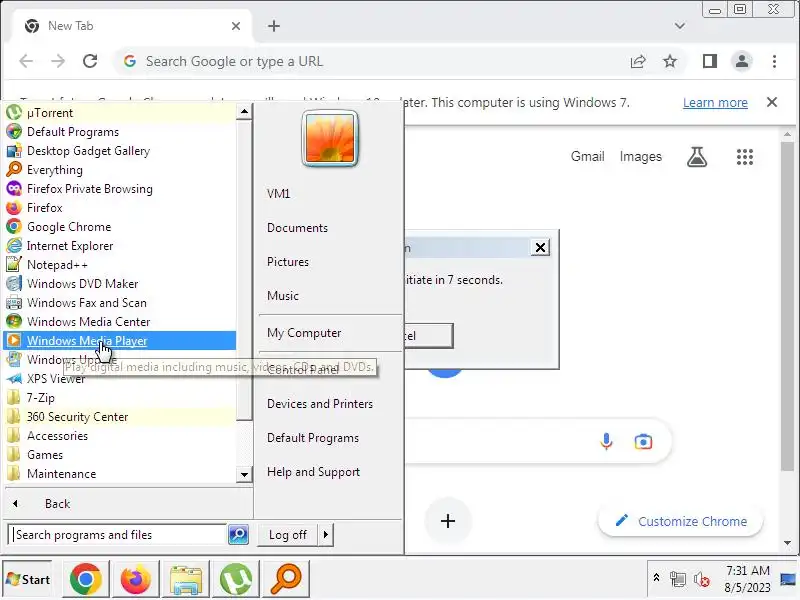Open Firefox from the Start menu list
The image size is (800, 600).
(120, 208)
